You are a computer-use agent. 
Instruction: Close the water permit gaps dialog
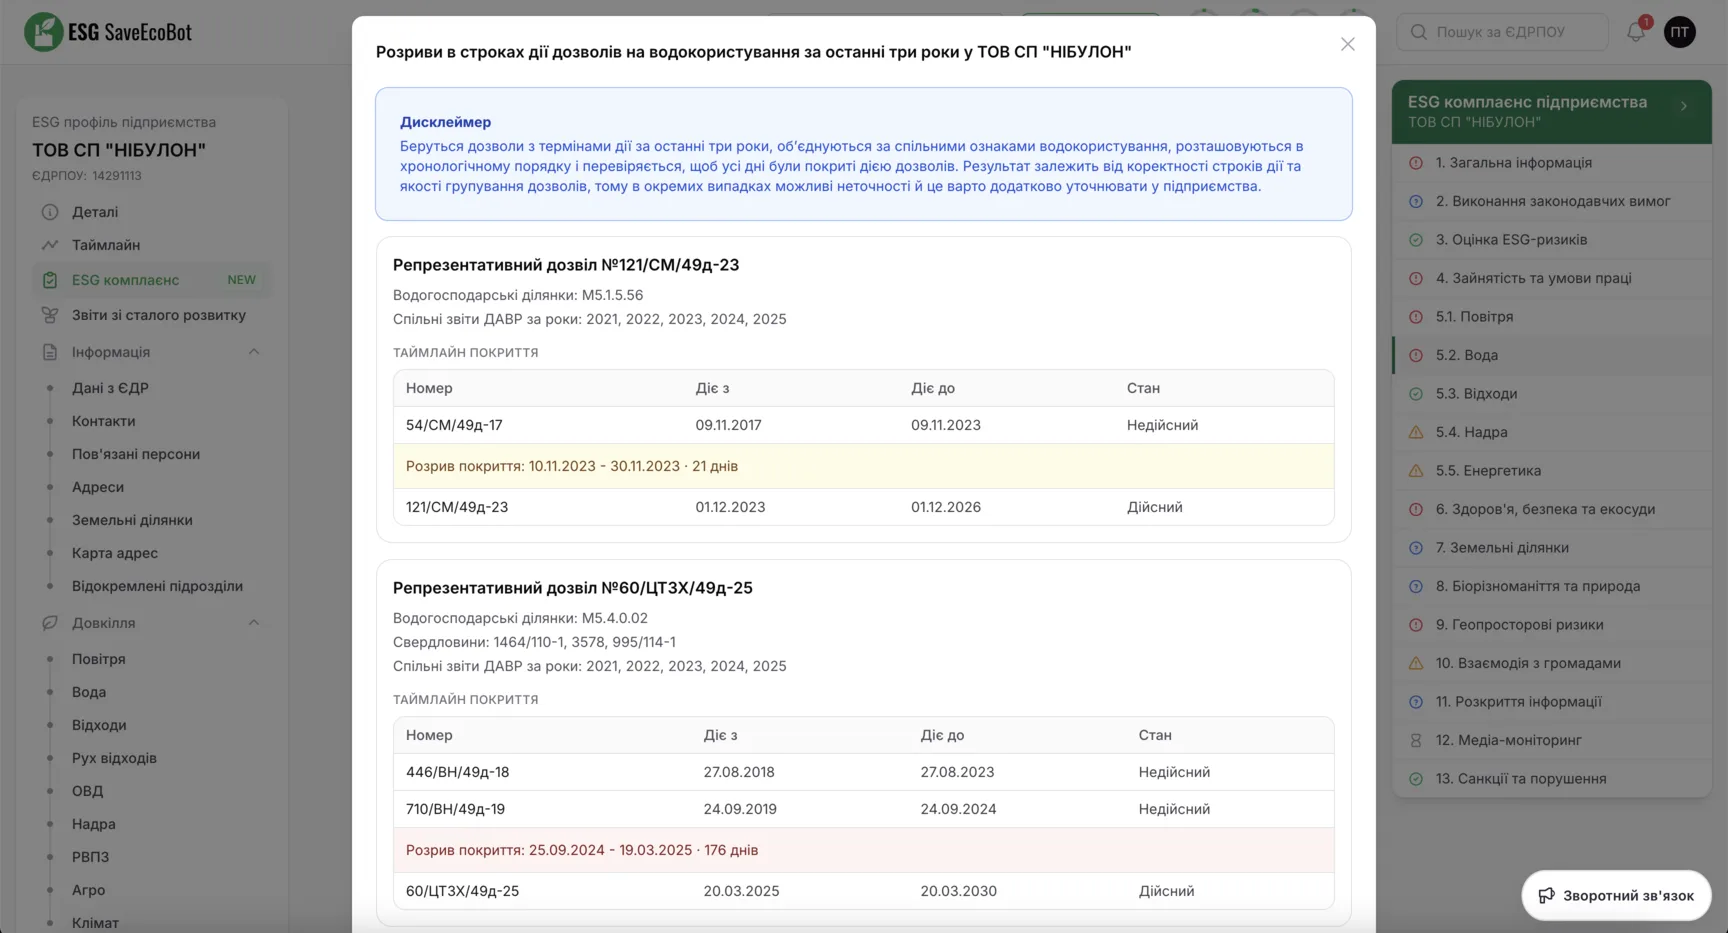click(x=1347, y=44)
